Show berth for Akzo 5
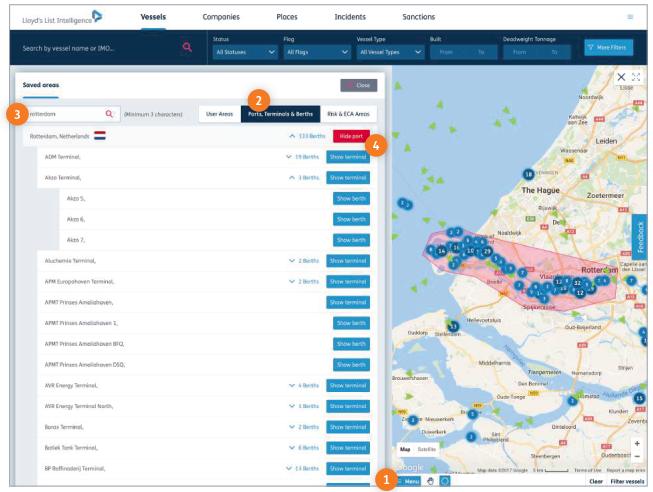The width and height of the screenshot is (653, 492). [x=351, y=199]
